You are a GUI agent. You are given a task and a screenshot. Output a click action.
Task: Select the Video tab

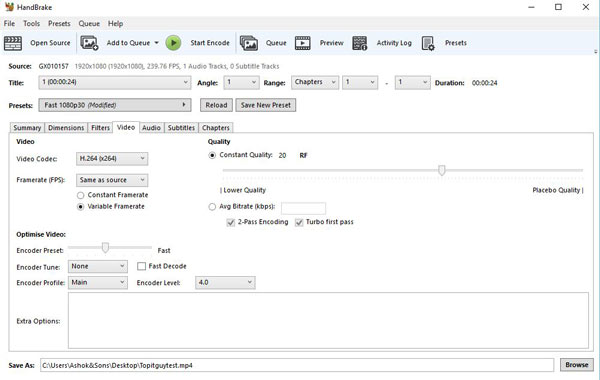[126, 127]
